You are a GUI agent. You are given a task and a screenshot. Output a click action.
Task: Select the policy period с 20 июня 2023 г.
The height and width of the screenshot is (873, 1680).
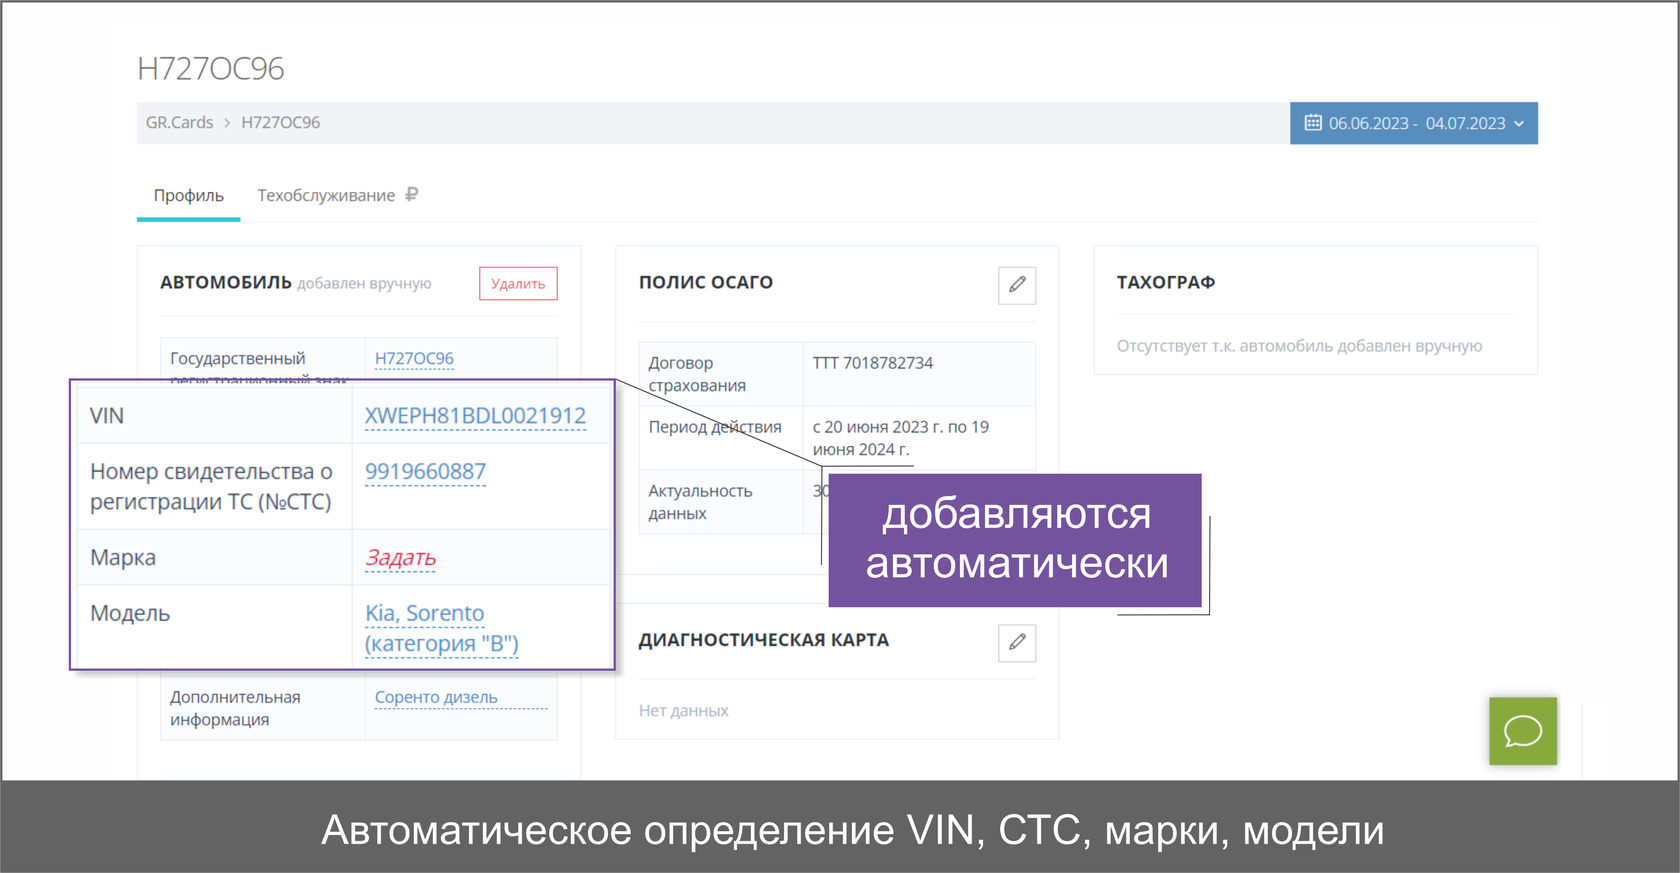(x=900, y=438)
